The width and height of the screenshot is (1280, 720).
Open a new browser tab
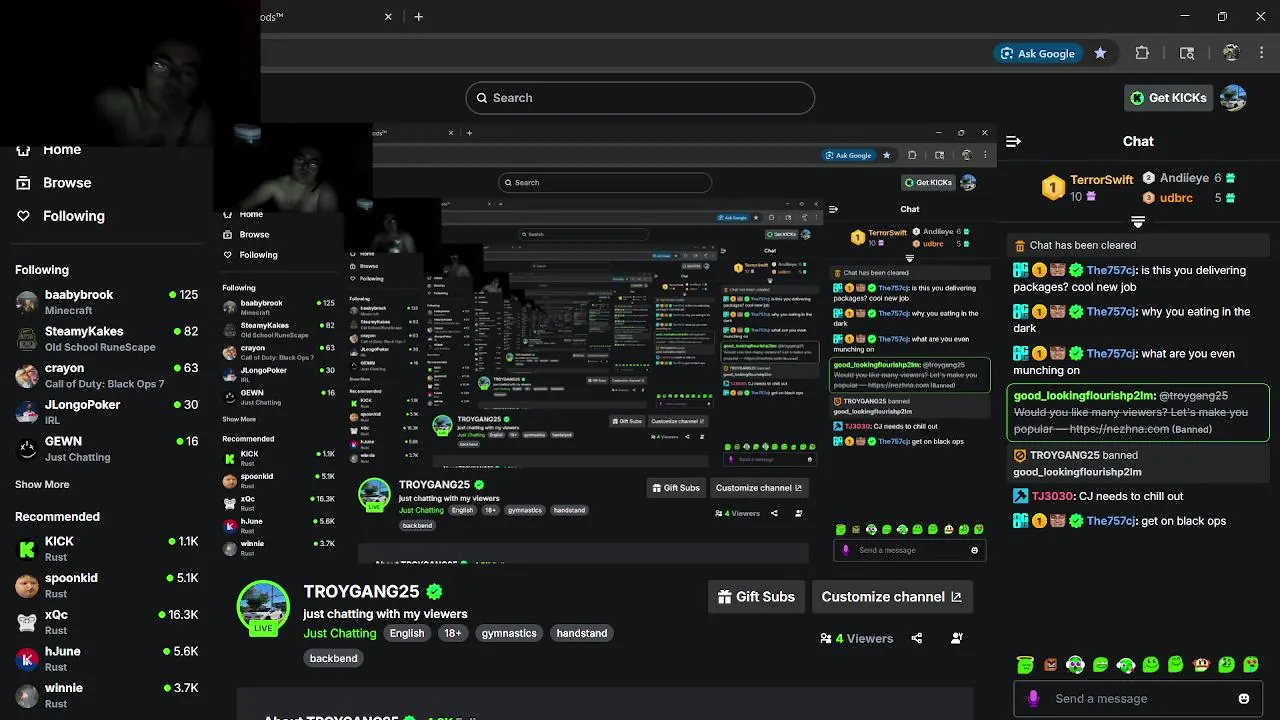[419, 17]
